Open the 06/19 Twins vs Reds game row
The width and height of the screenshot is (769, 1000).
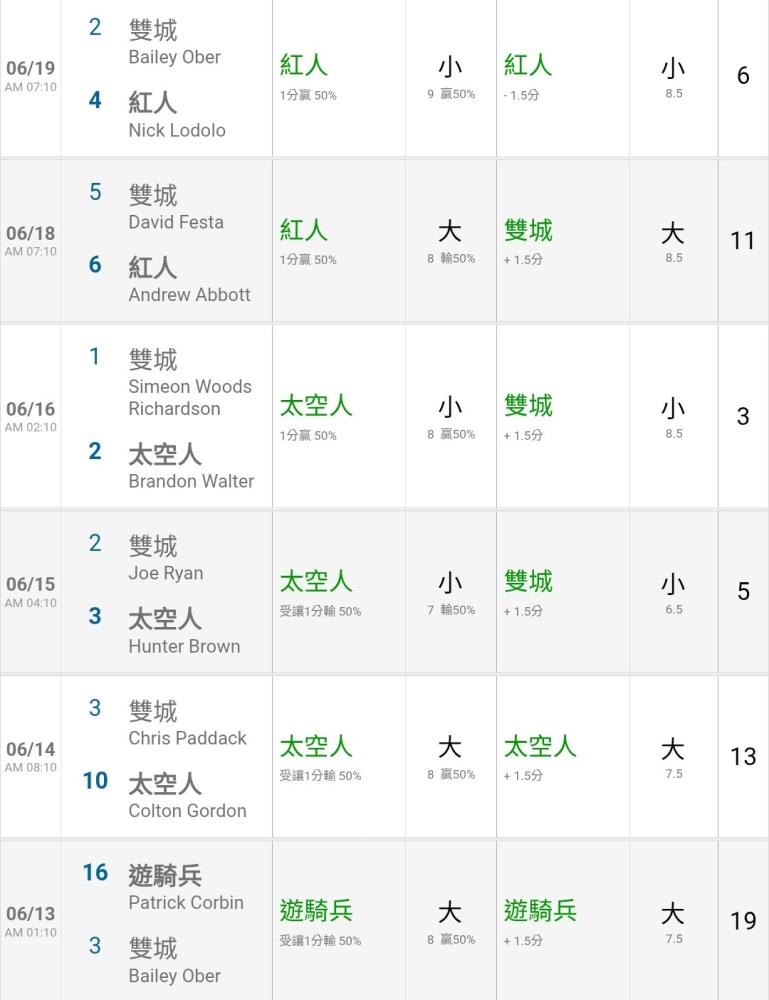point(384,77)
